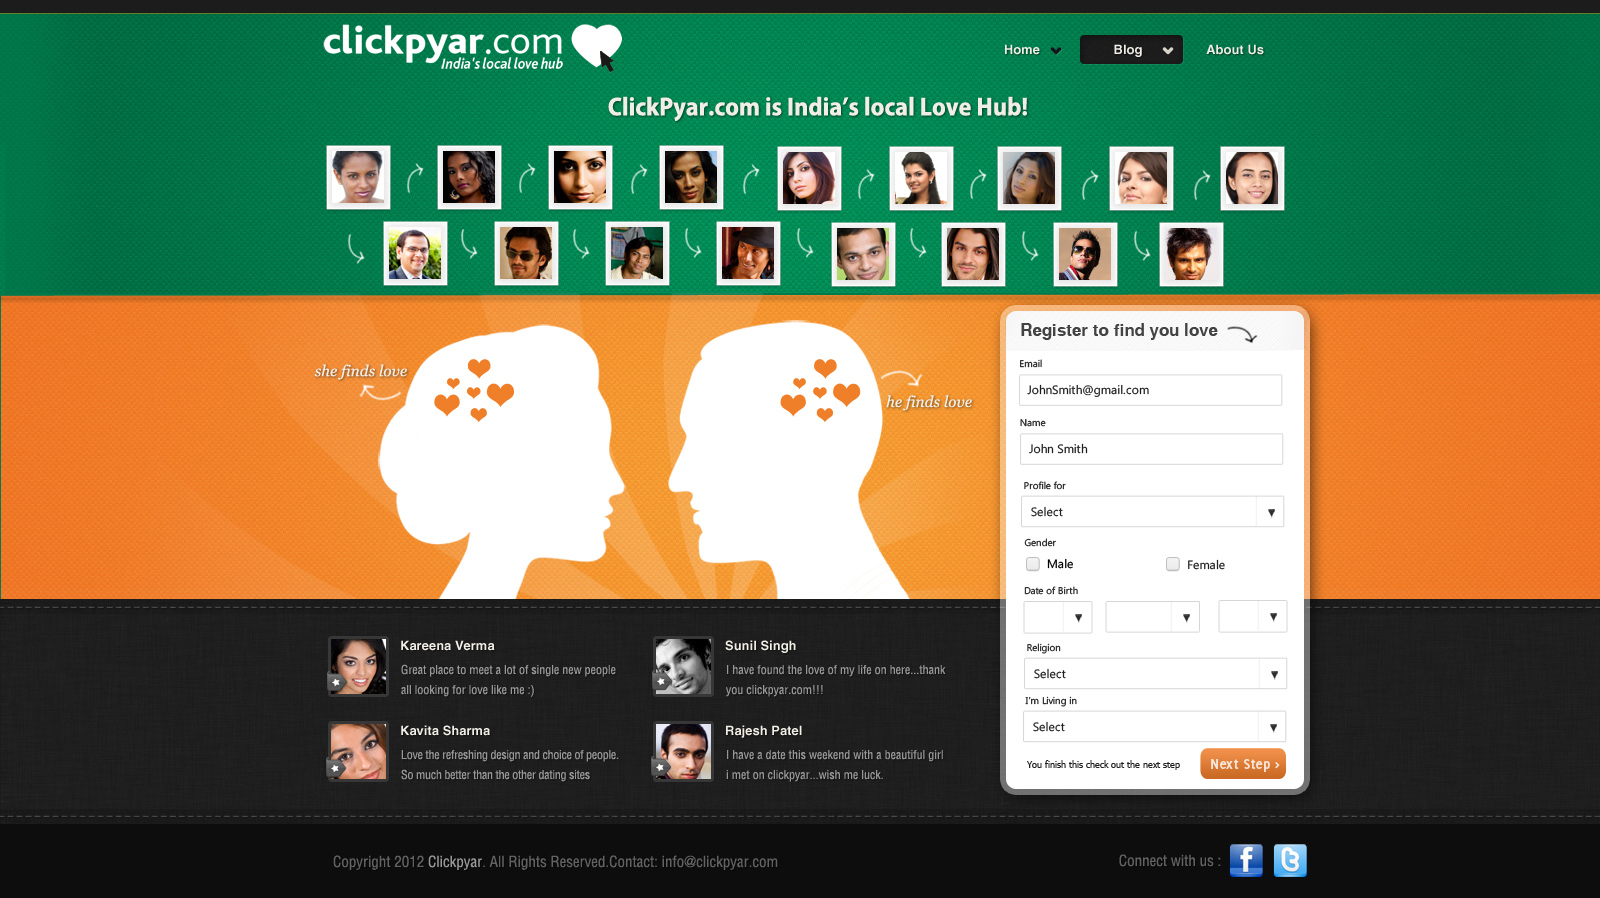This screenshot has height=898, width=1600.
Task: Focus the Email input field
Action: coord(1150,390)
